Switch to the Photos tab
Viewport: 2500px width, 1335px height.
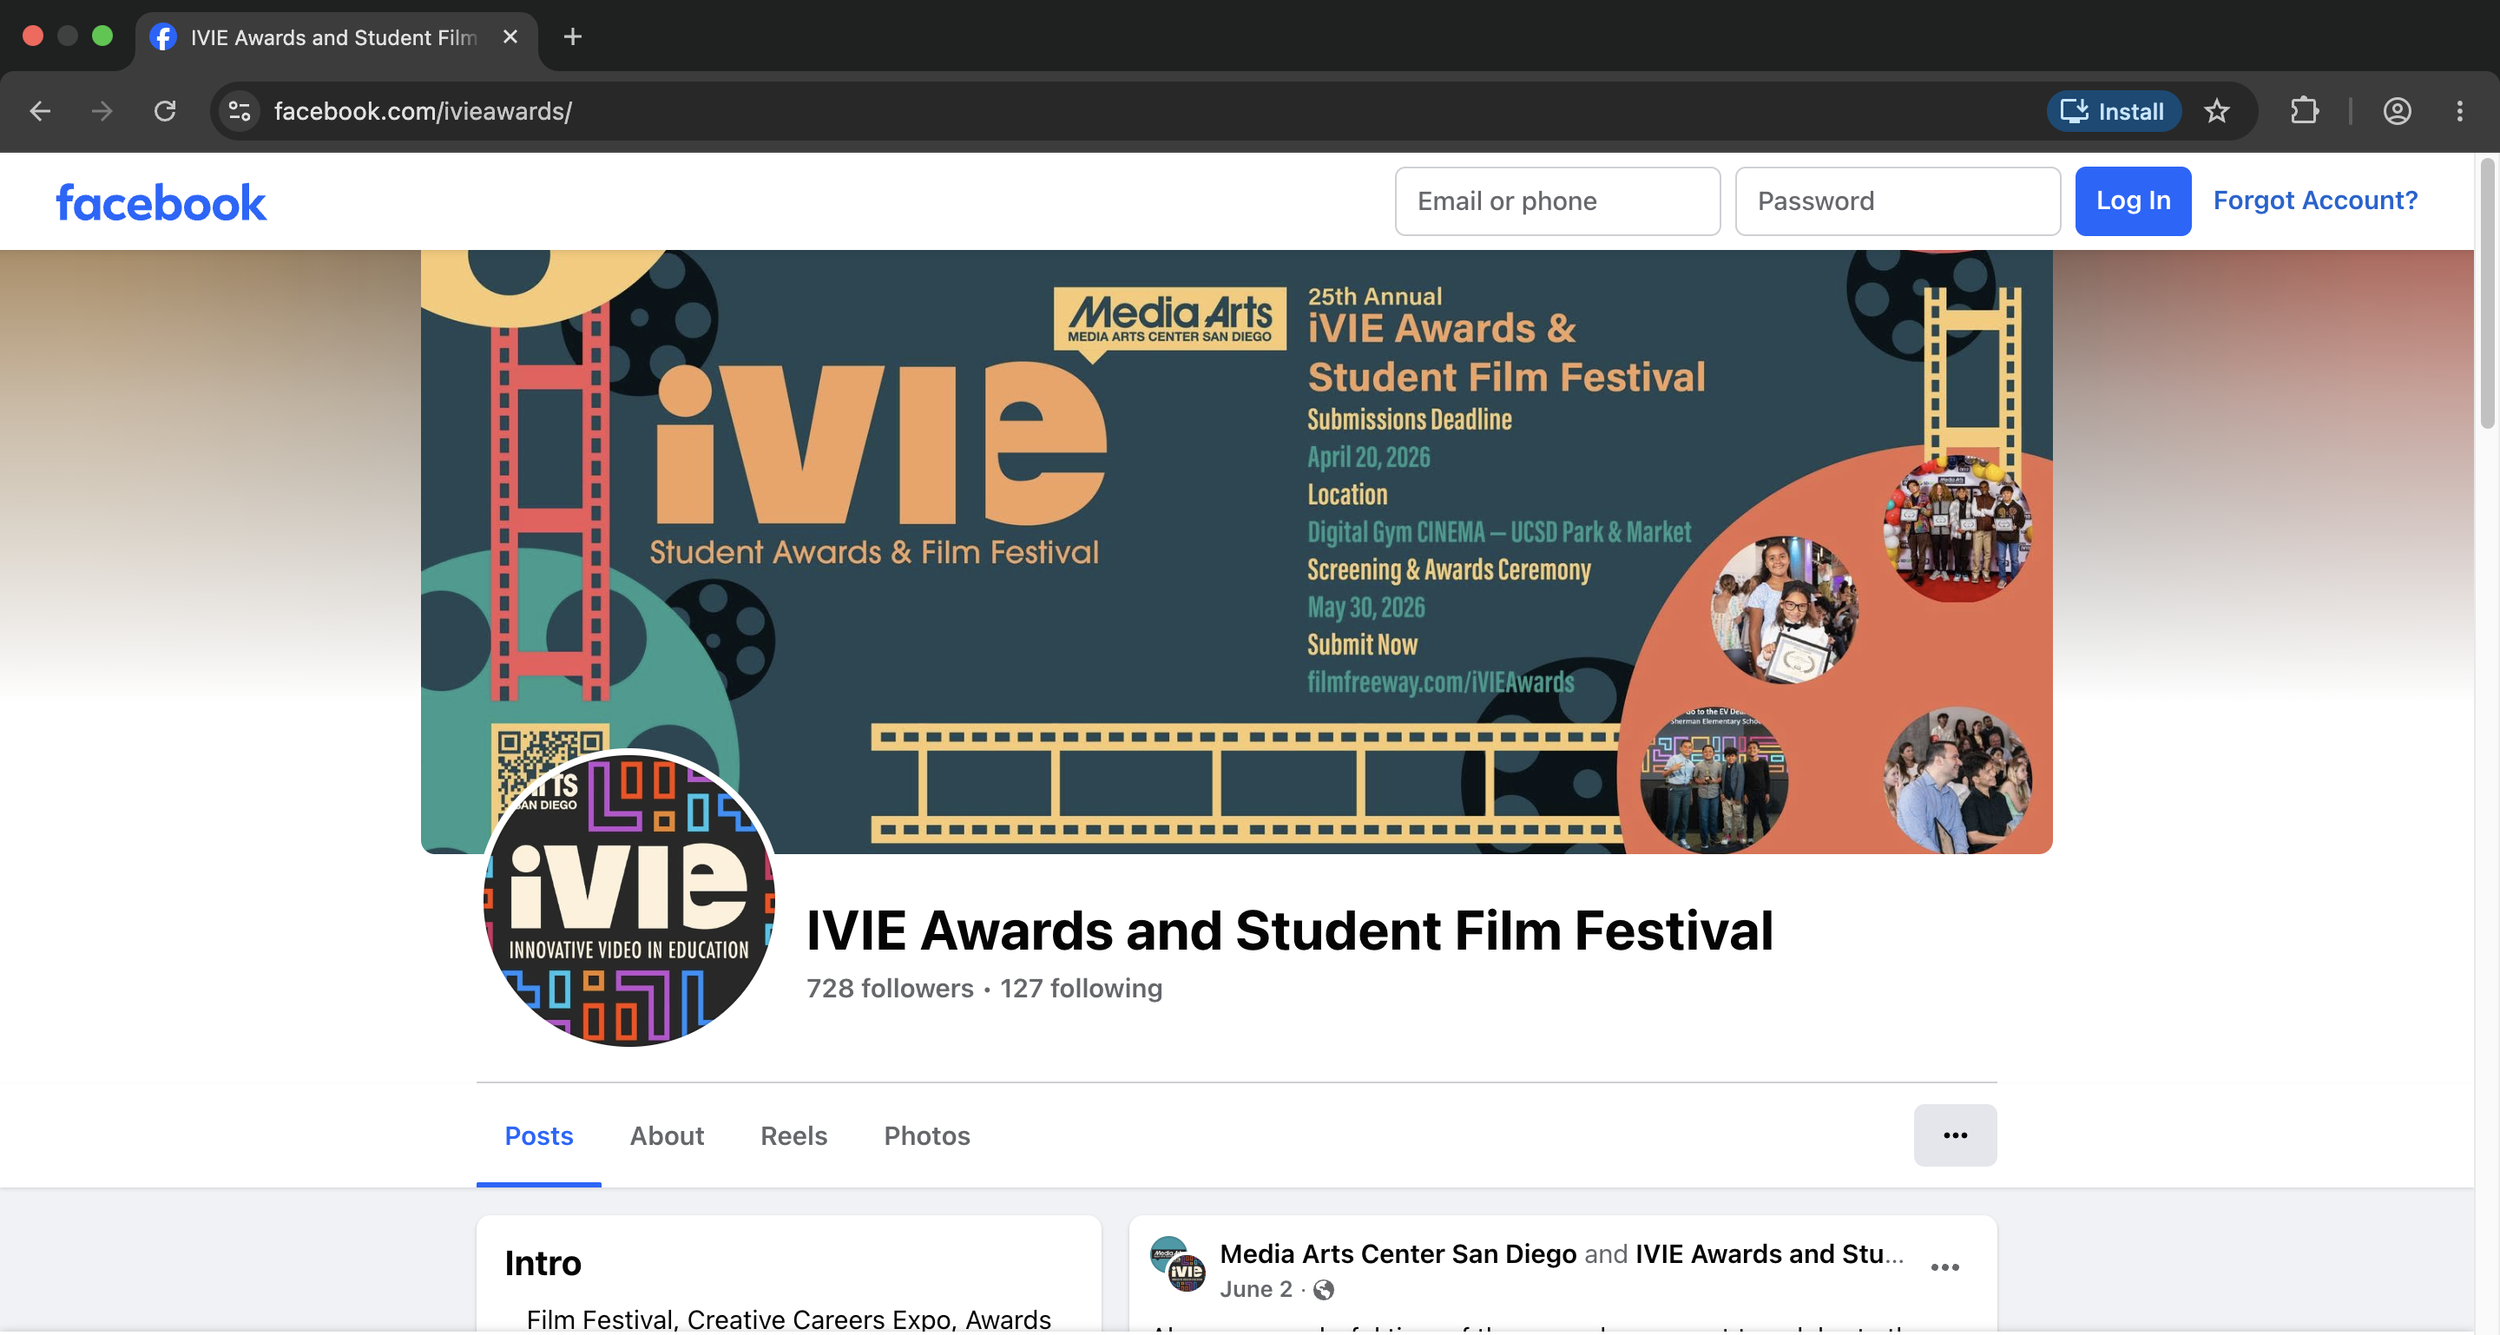pyautogui.click(x=927, y=1136)
